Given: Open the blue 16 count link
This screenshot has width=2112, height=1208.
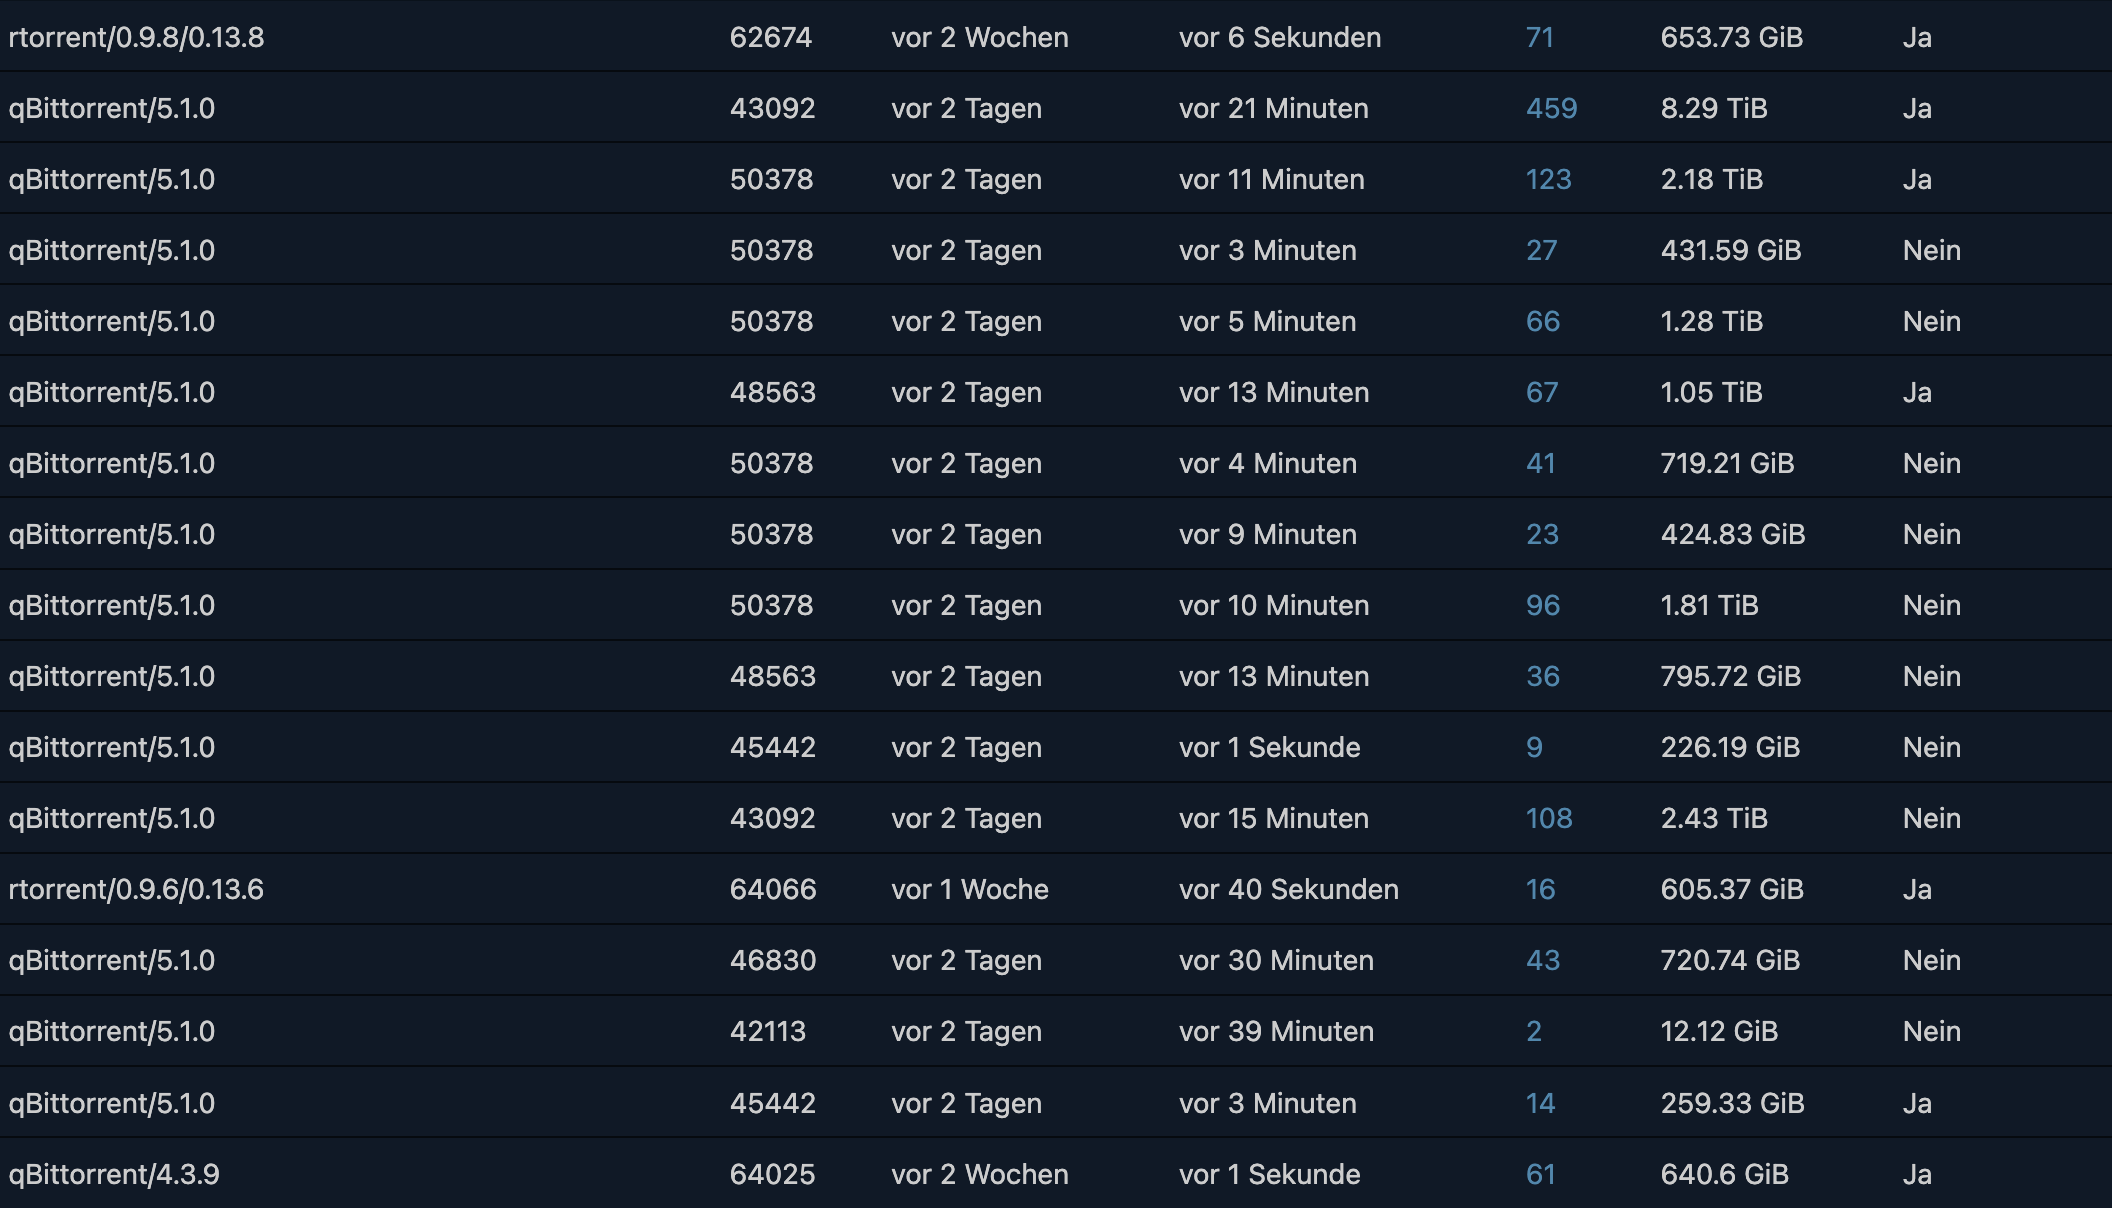Looking at the screenshot, I should click(x=1540, y=889).
